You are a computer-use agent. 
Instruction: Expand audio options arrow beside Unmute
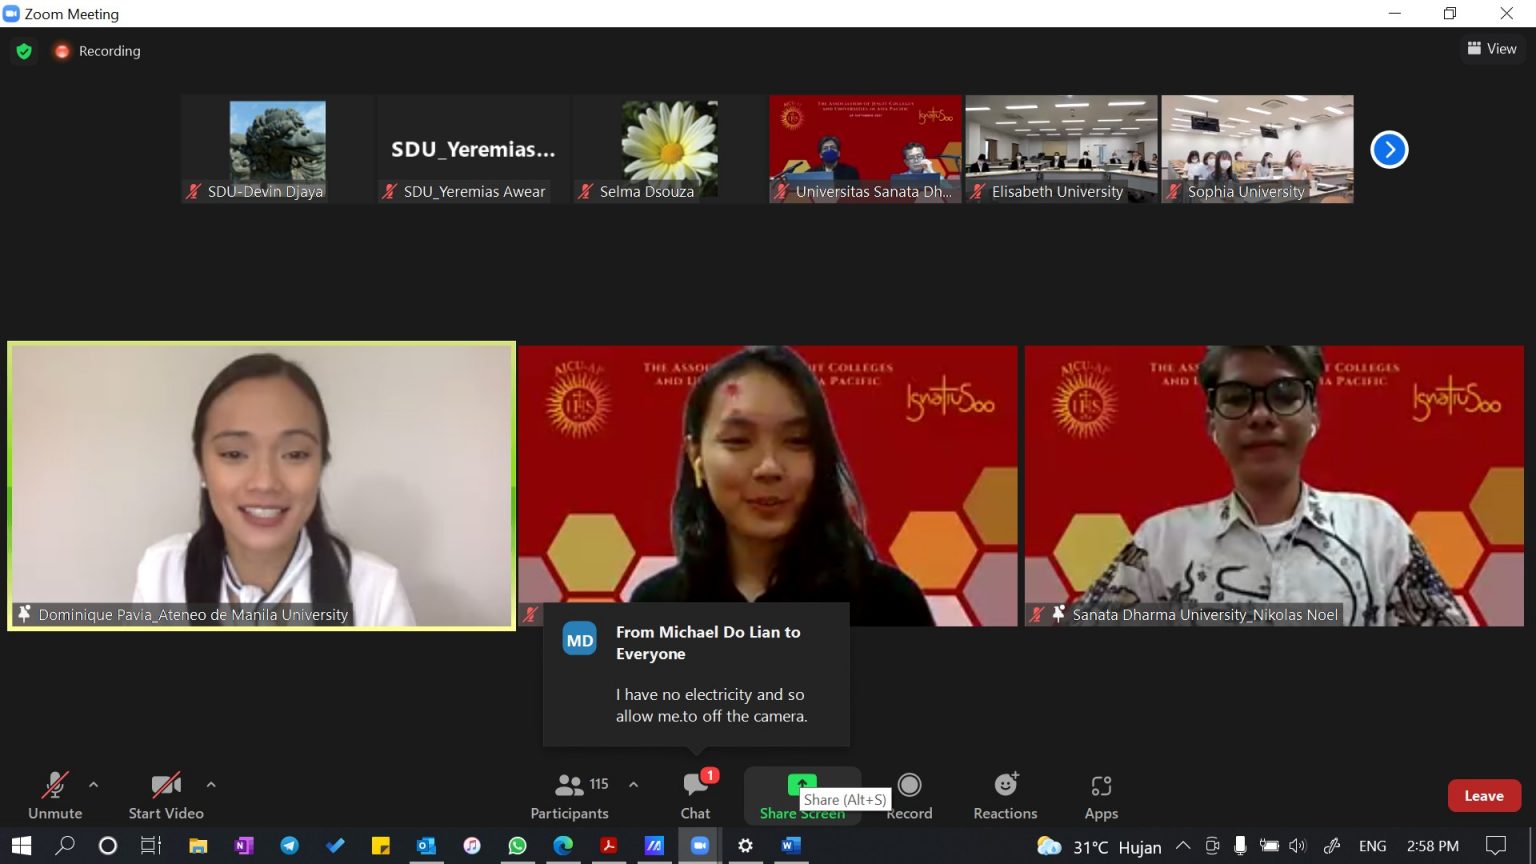(94, 785)
